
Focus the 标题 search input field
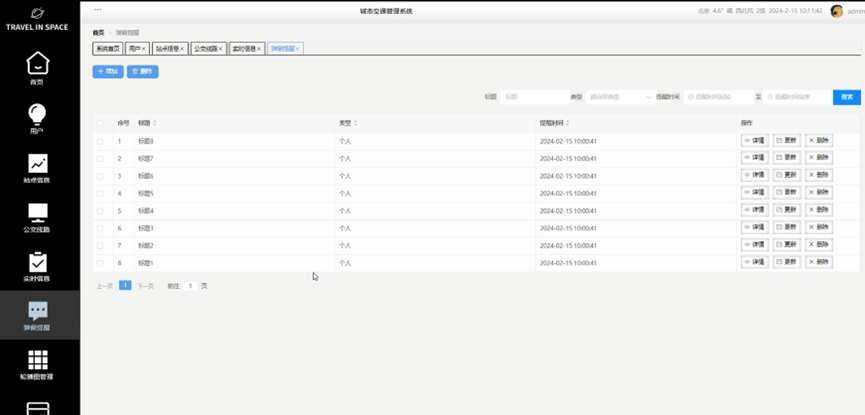(535, 97)
